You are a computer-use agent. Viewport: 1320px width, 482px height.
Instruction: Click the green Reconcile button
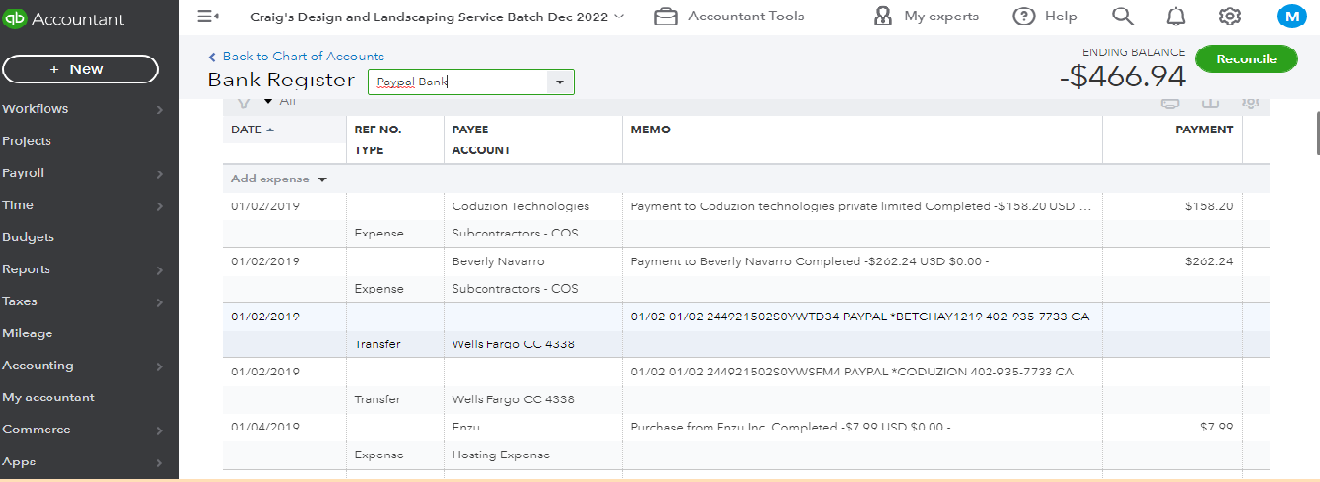(x=1246, y=59)
